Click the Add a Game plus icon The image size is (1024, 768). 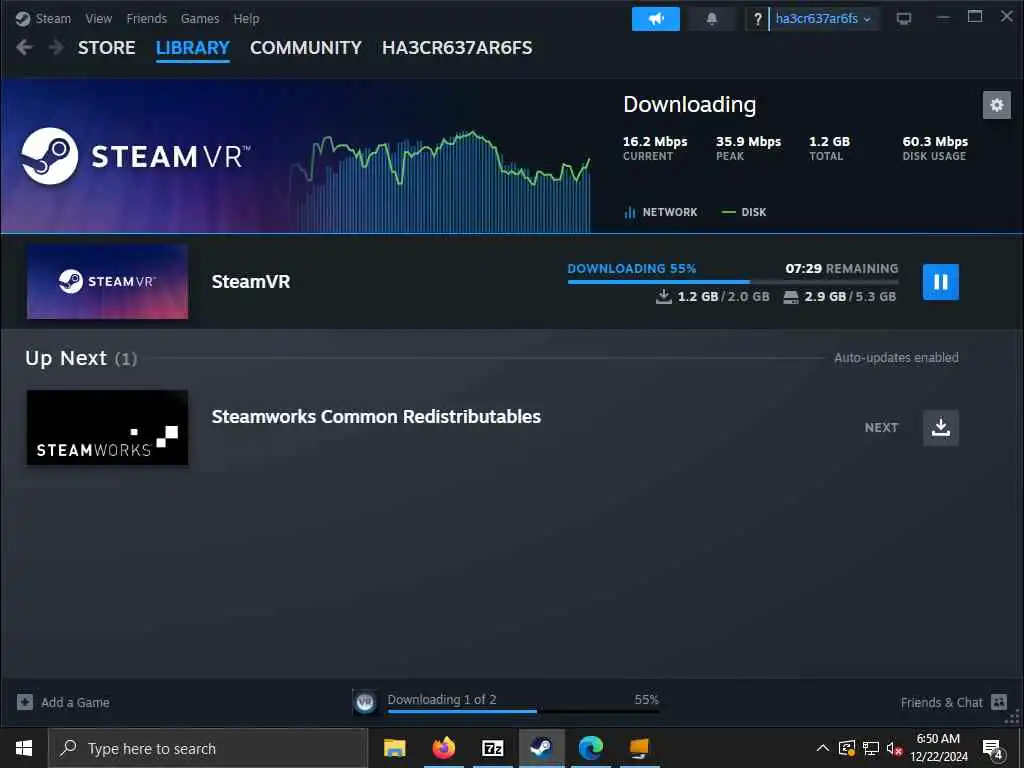click(25, 702)
